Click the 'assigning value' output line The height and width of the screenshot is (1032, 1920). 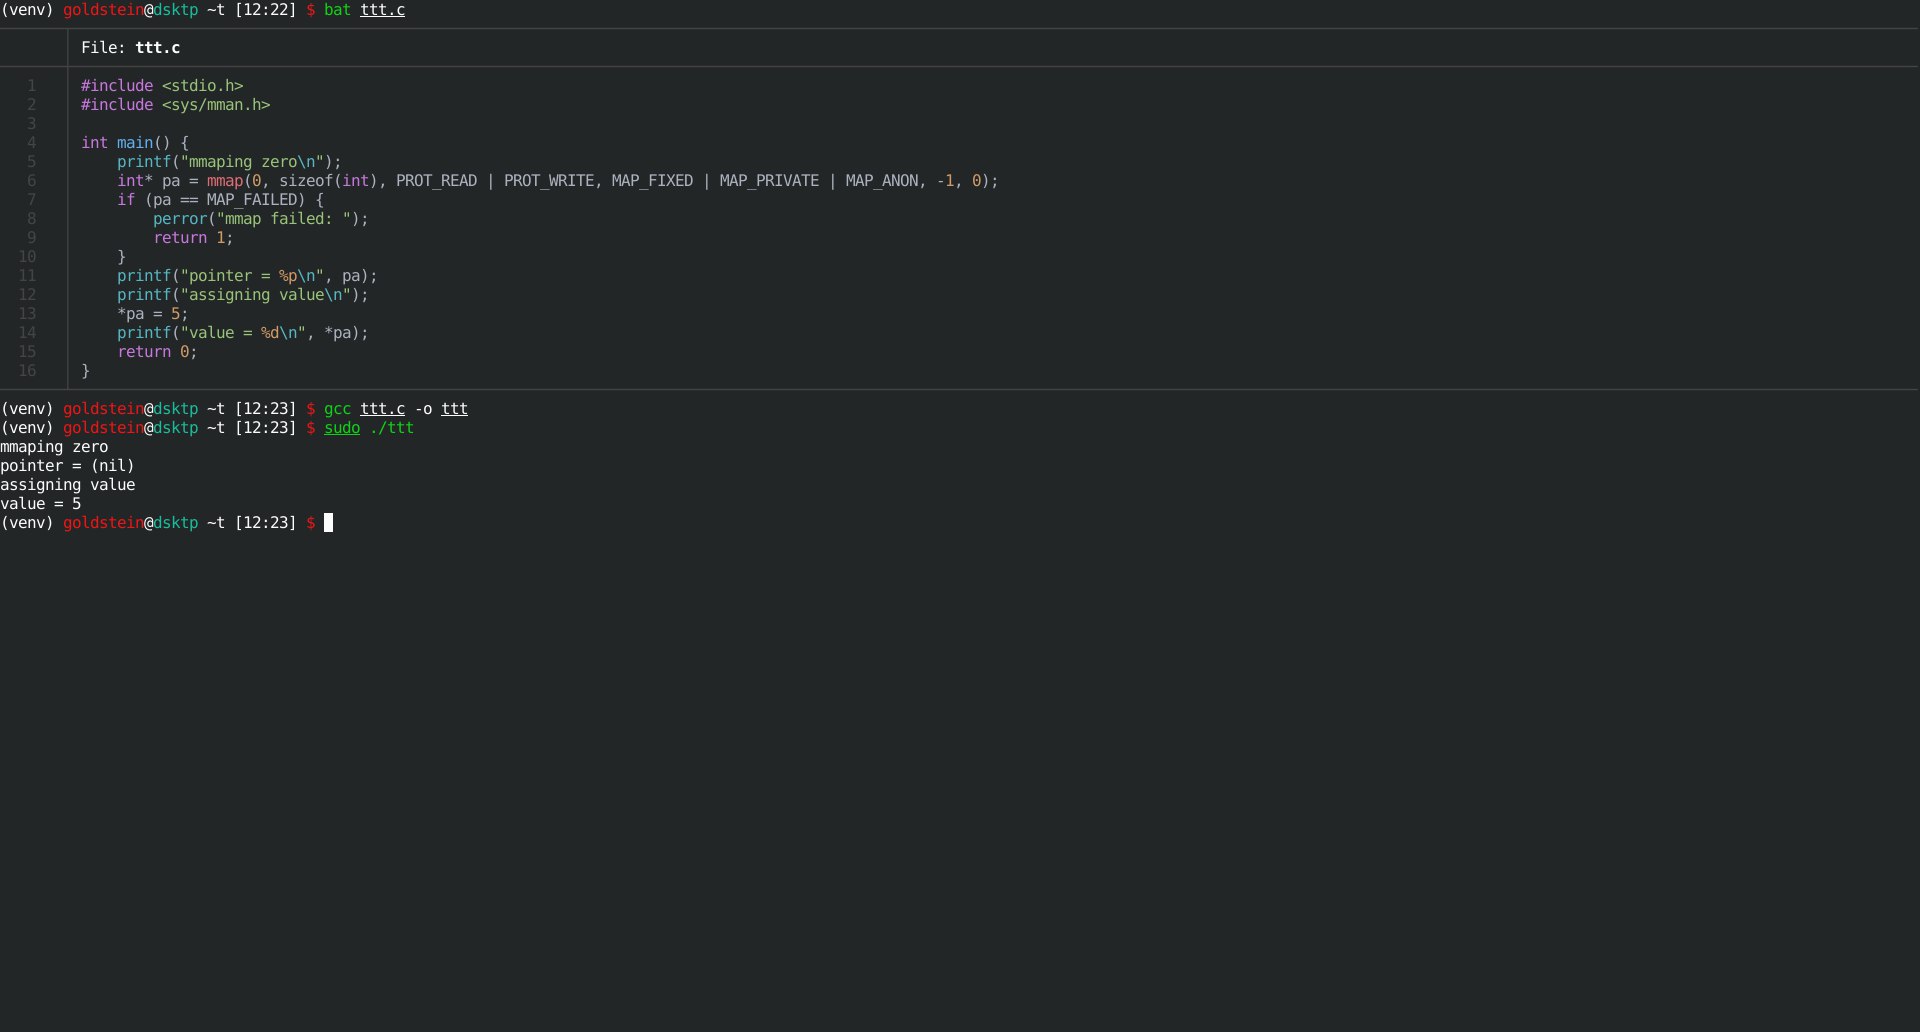tap(67, 485)
